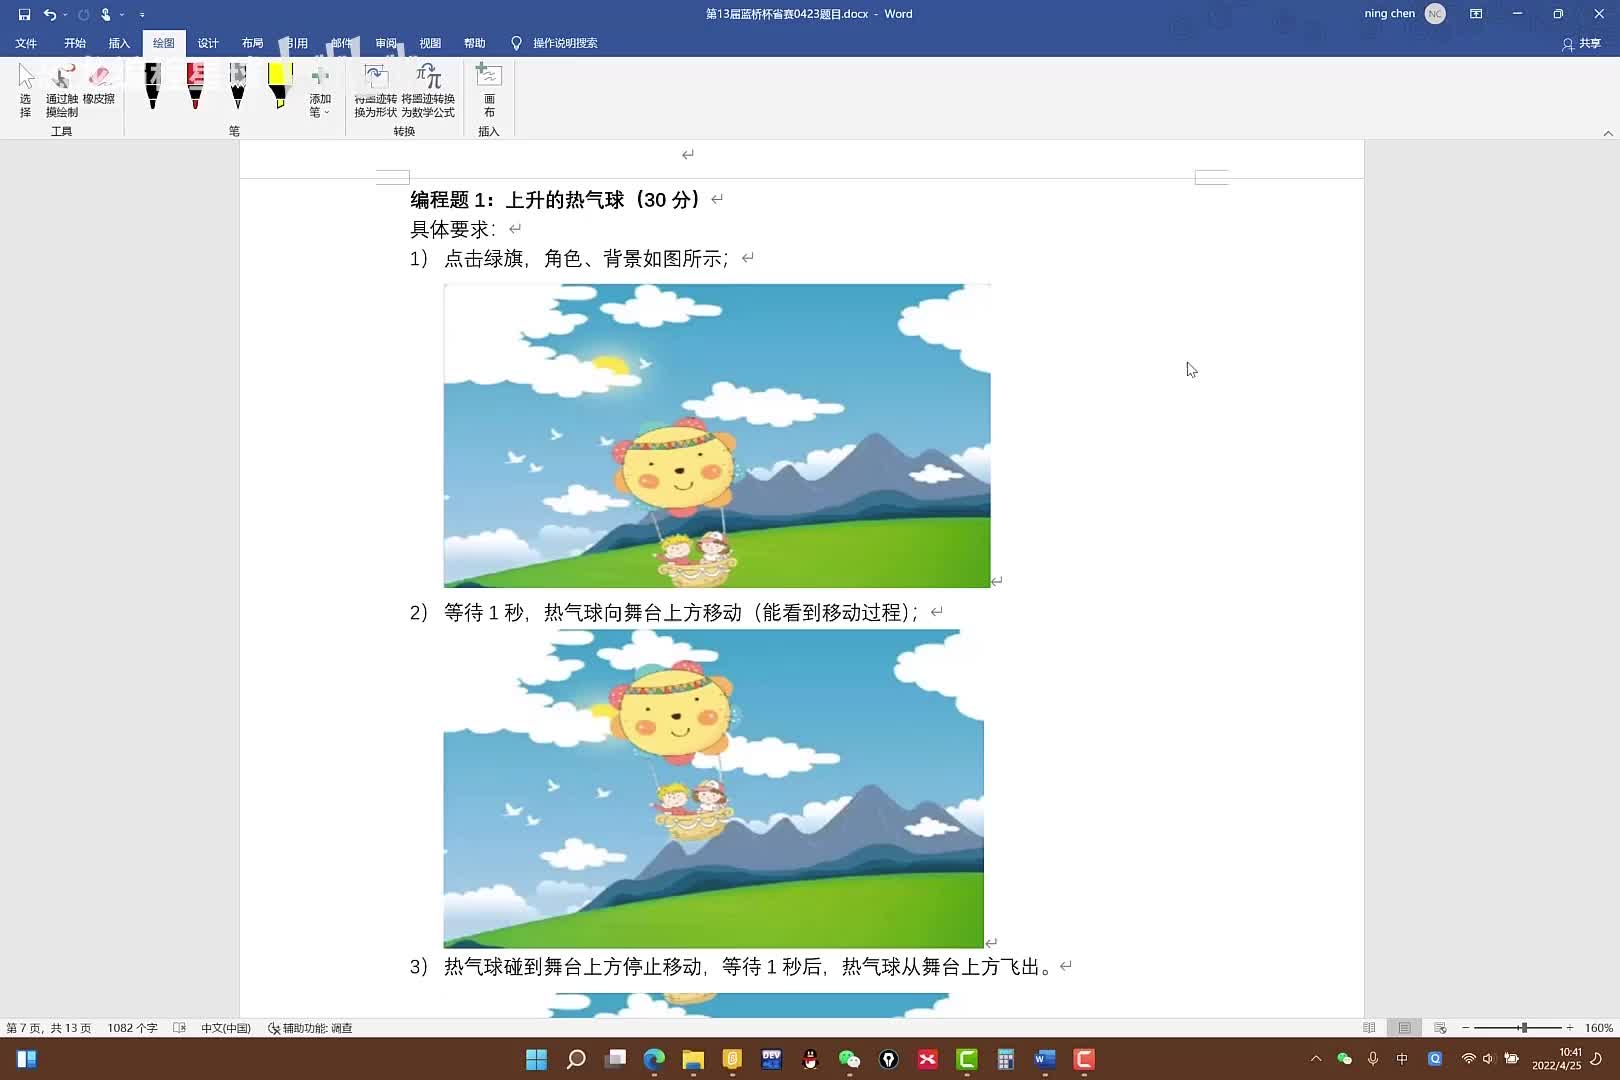The image size is (1620, 1080).
Task: Open Microsoft Edge from taskbar
Action: (x=654, y=1059)
